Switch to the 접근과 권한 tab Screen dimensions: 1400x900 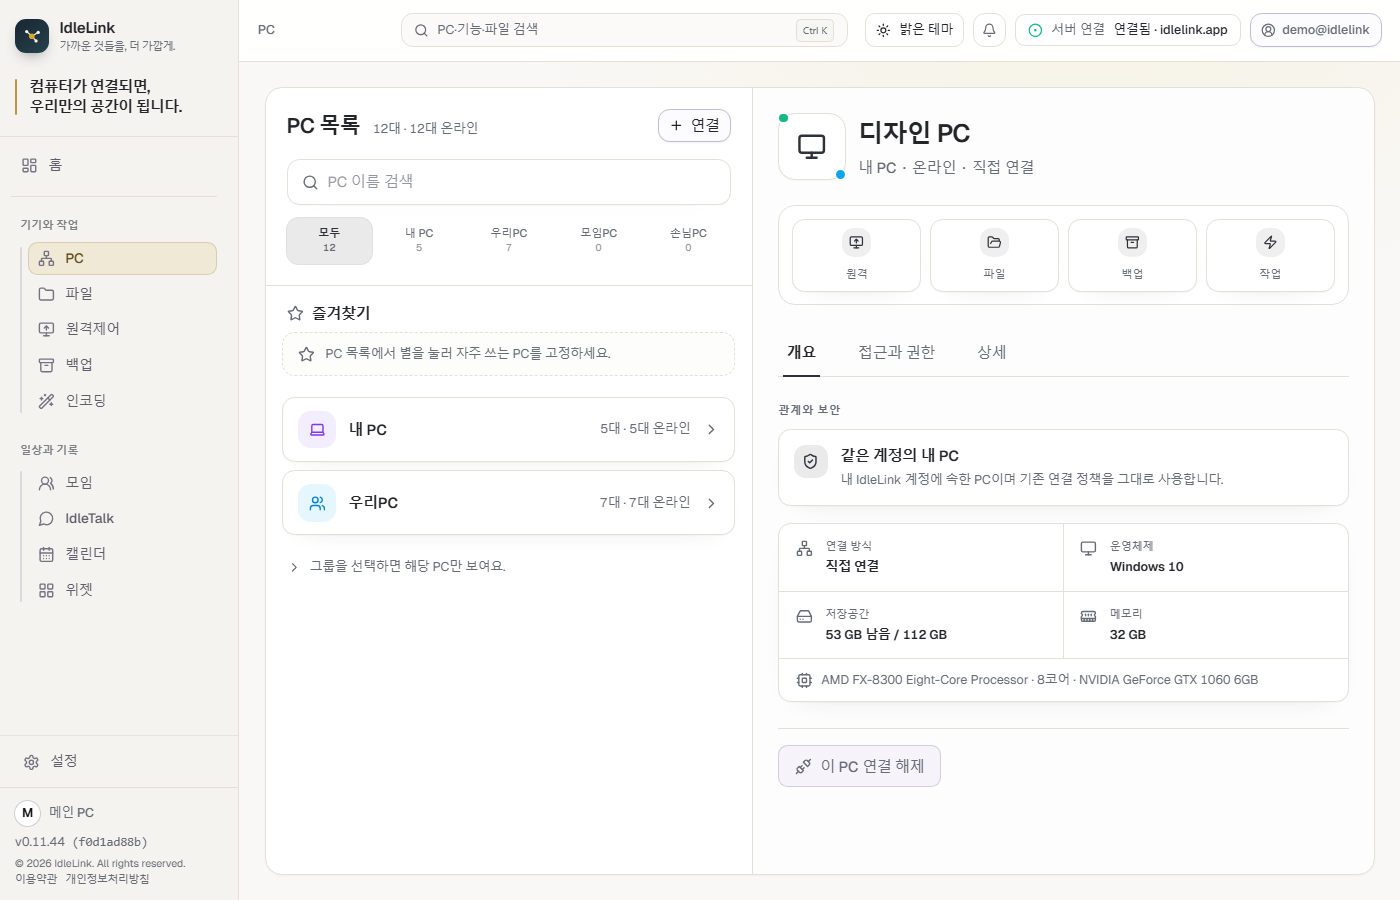tap(897, 352)
